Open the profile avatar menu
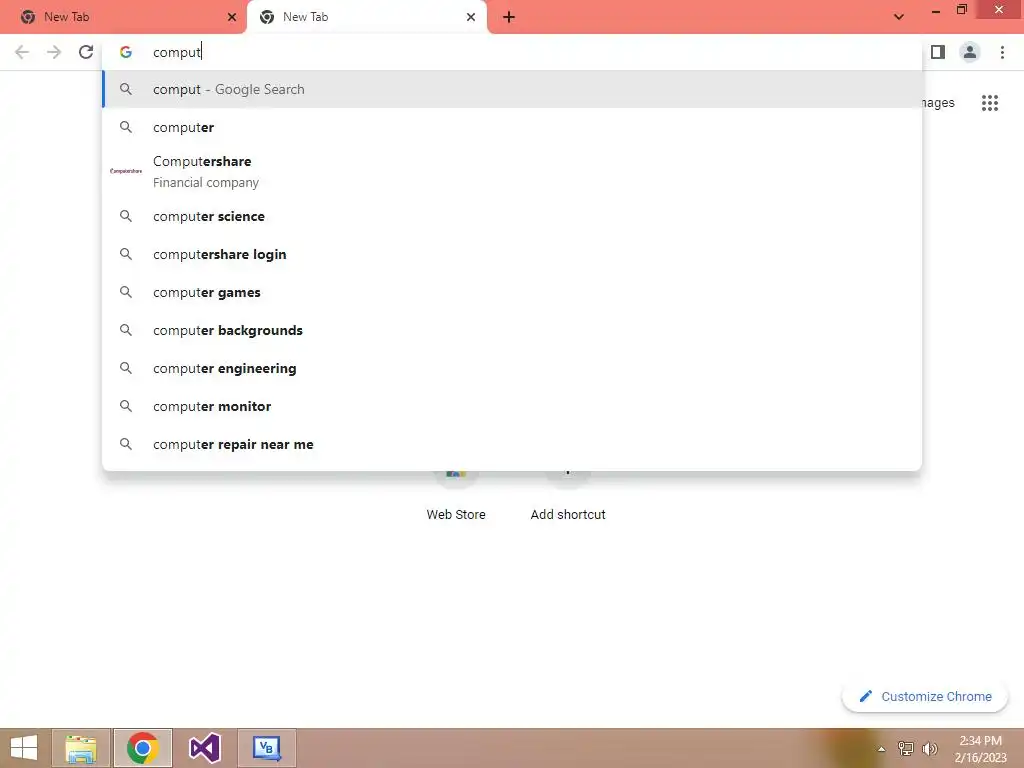This screenshot has height=768, width=1024. [x=970, y=52]
